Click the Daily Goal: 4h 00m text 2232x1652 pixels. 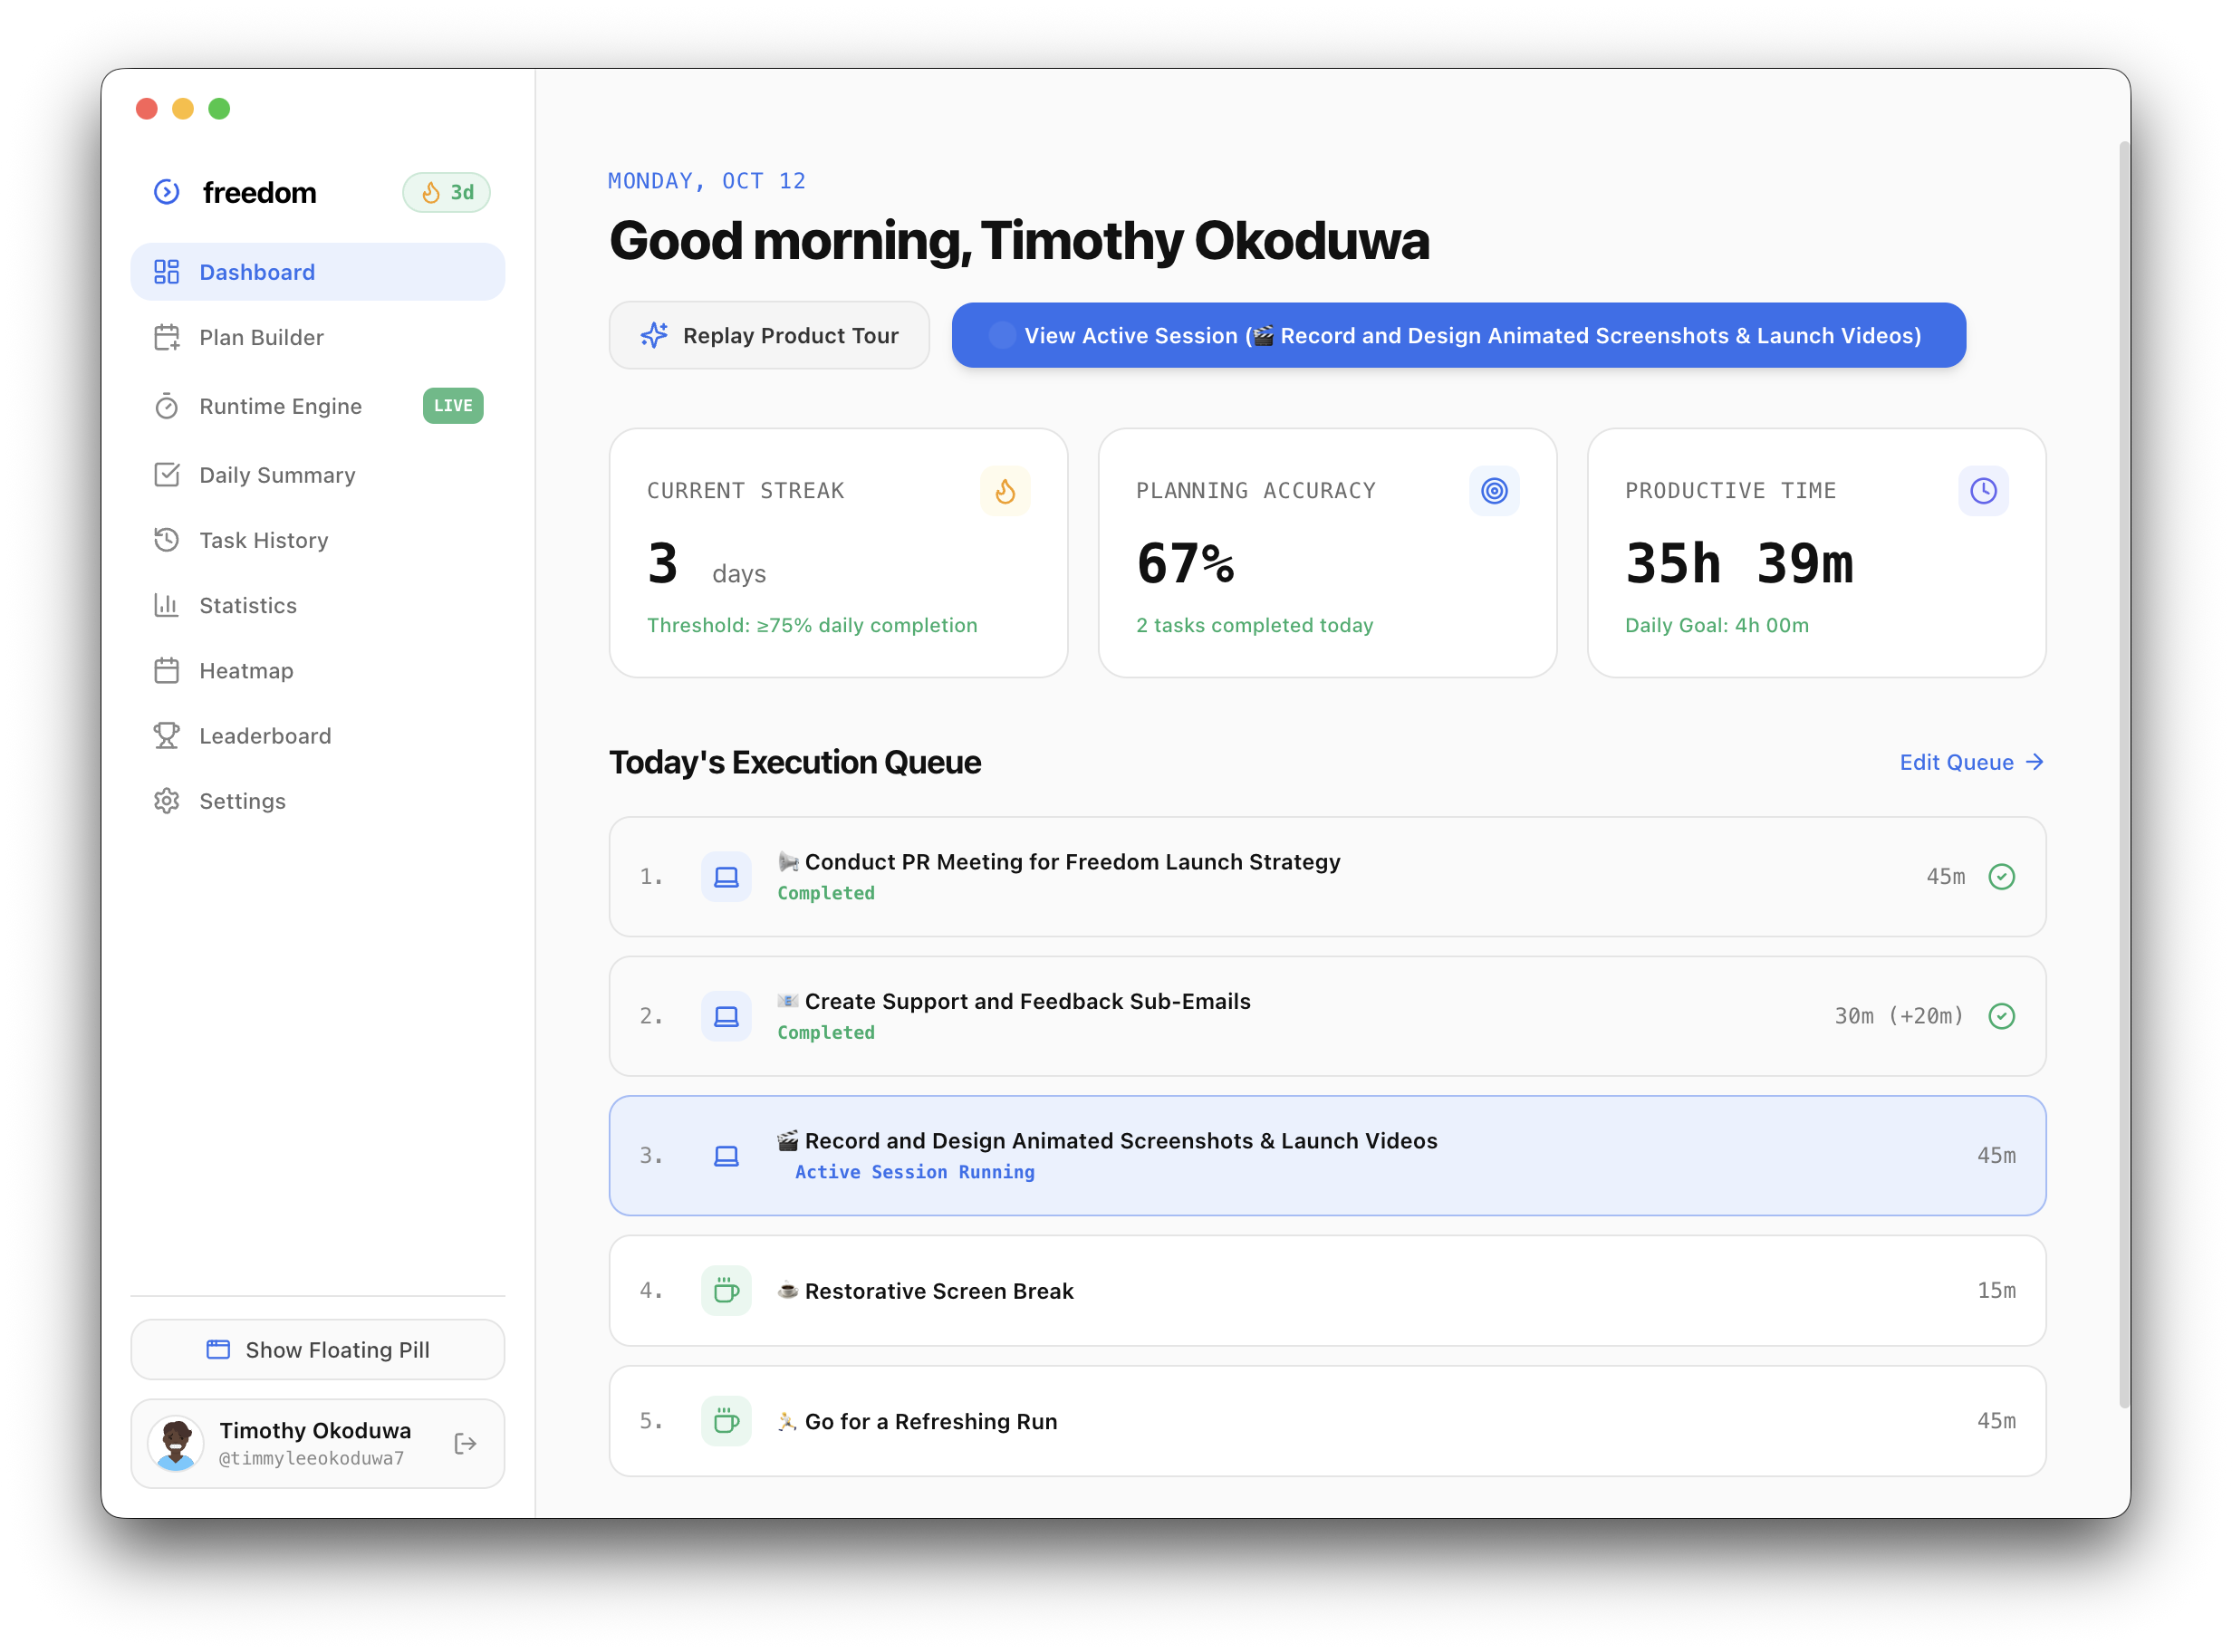(1716, 625)
